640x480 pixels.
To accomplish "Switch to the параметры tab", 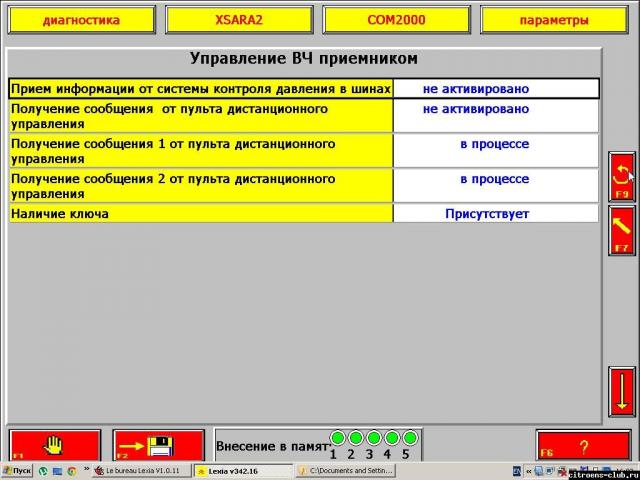I will click(x=554, y=20).
